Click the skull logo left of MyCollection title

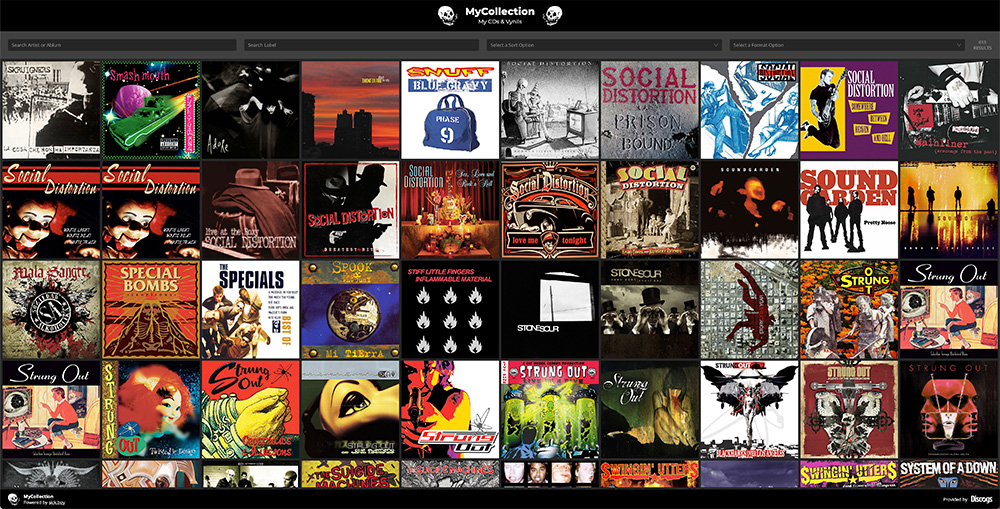(x=448, y=15)
